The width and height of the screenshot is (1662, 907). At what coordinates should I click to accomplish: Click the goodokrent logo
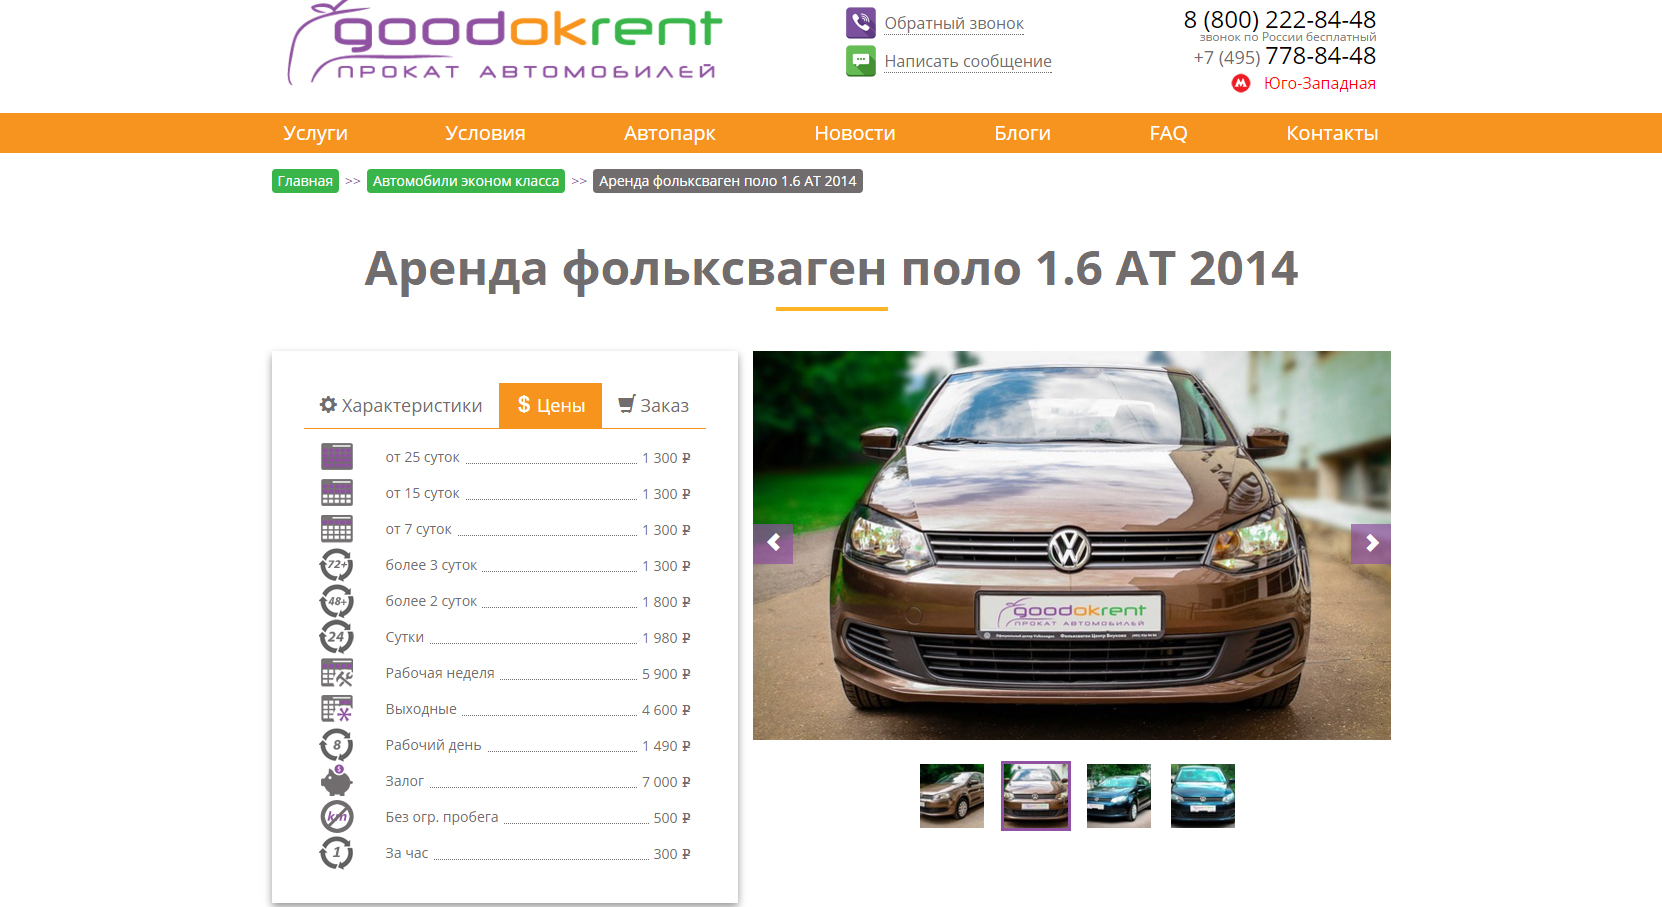click(x=505, y=45)
